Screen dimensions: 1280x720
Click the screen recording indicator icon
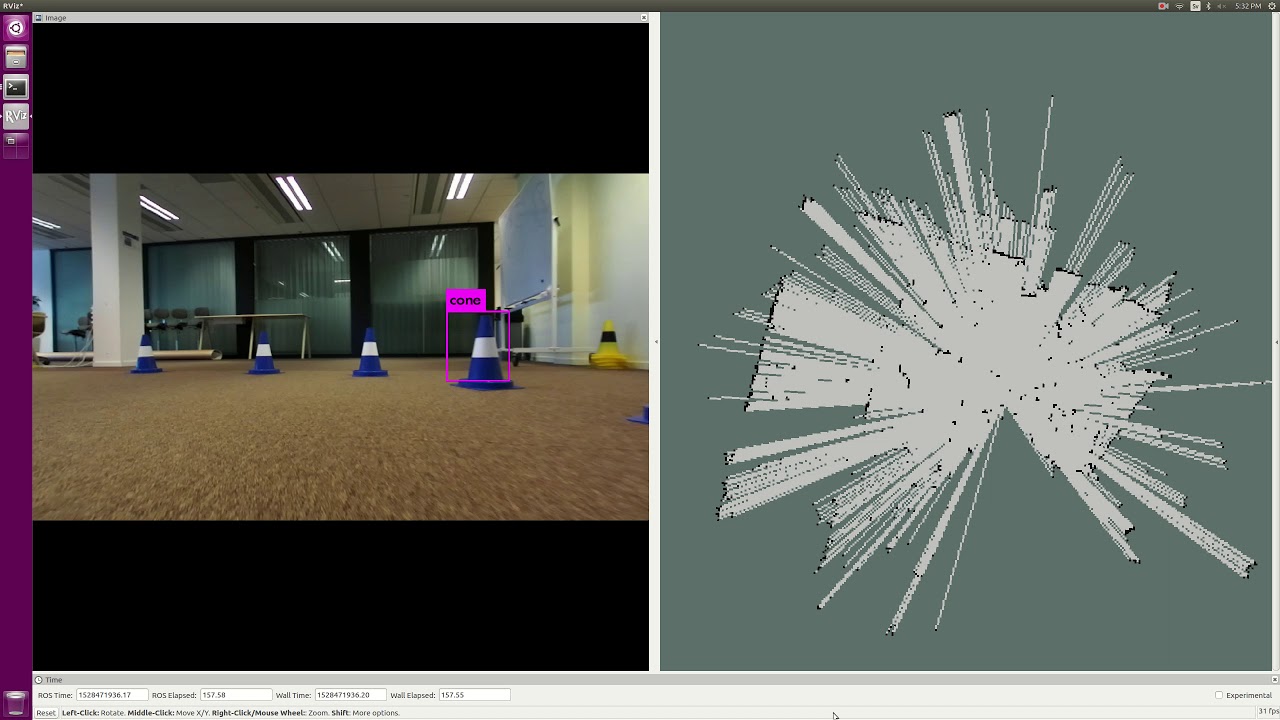1163,6
